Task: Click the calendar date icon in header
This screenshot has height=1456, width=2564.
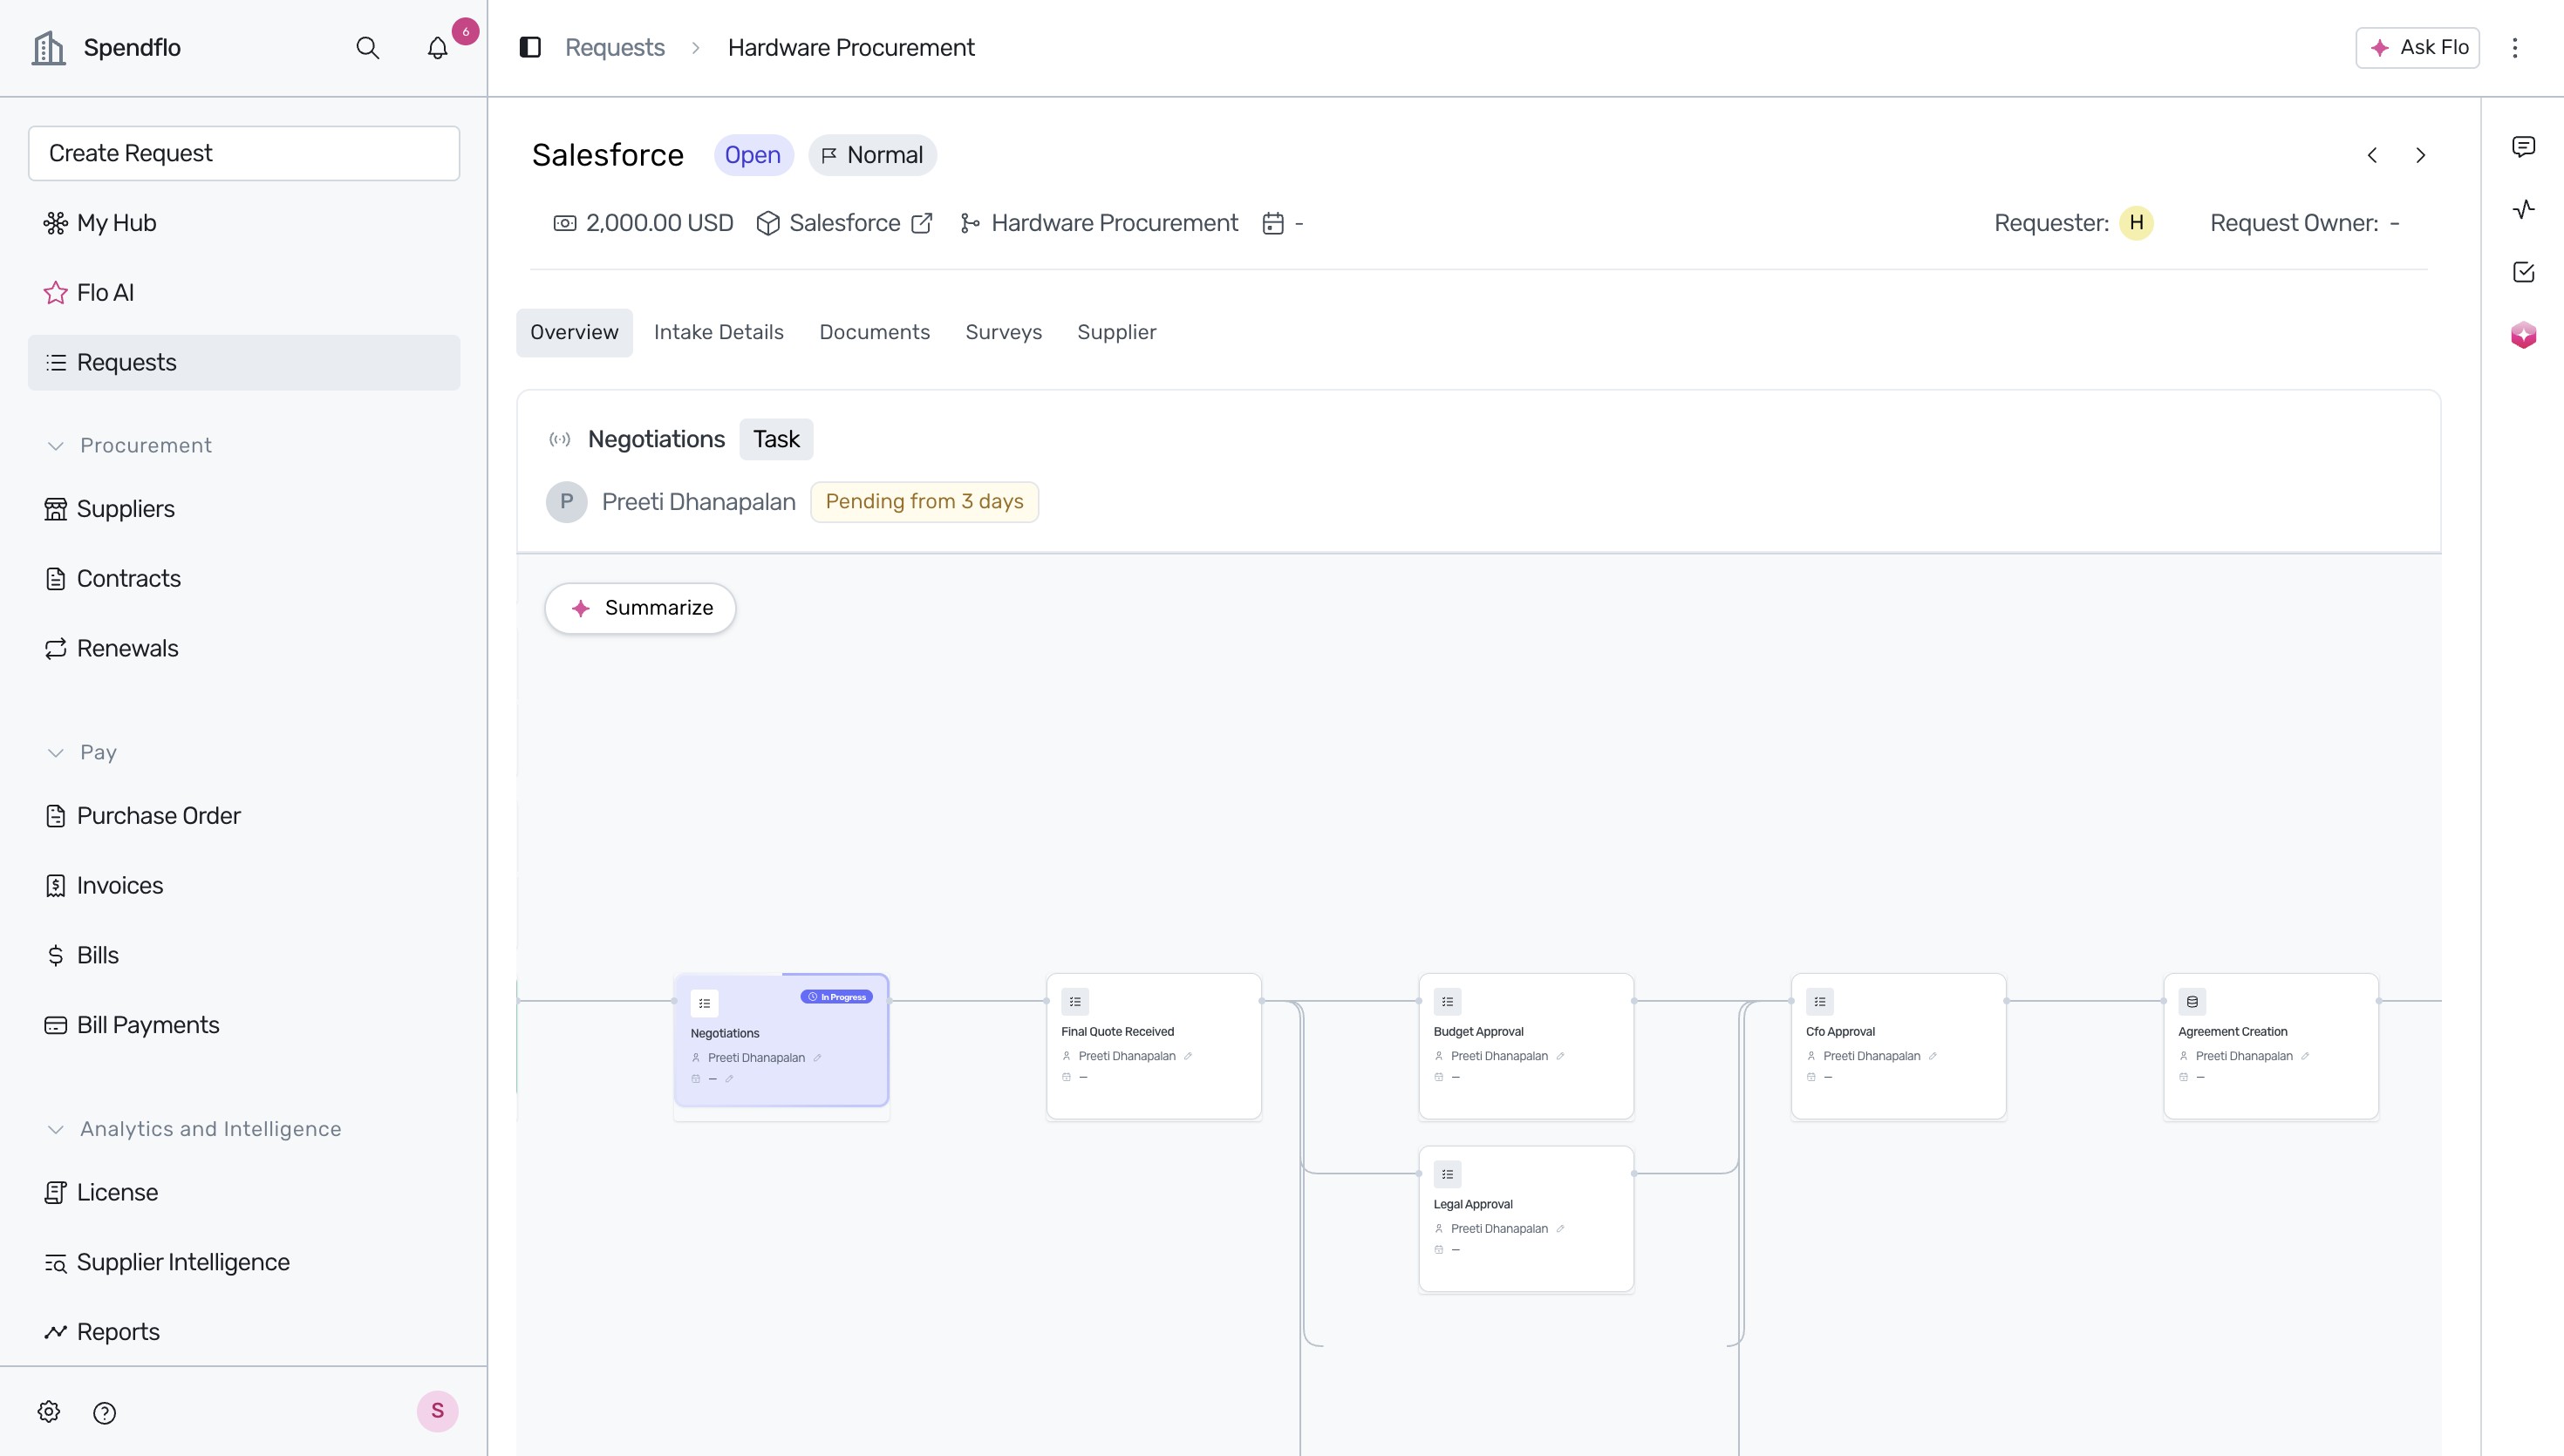Action: [1273, 223]
